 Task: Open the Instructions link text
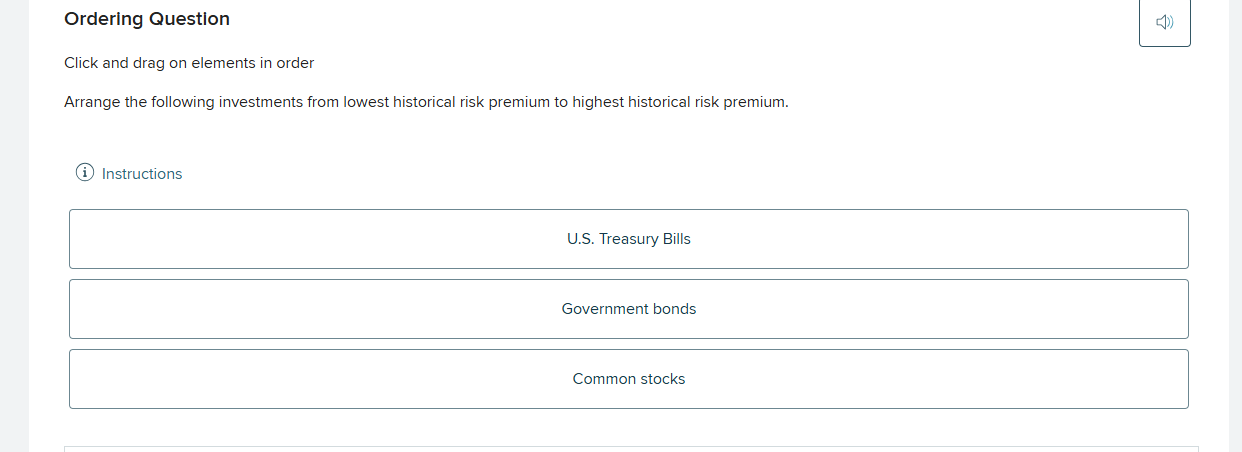coord(142,174)
